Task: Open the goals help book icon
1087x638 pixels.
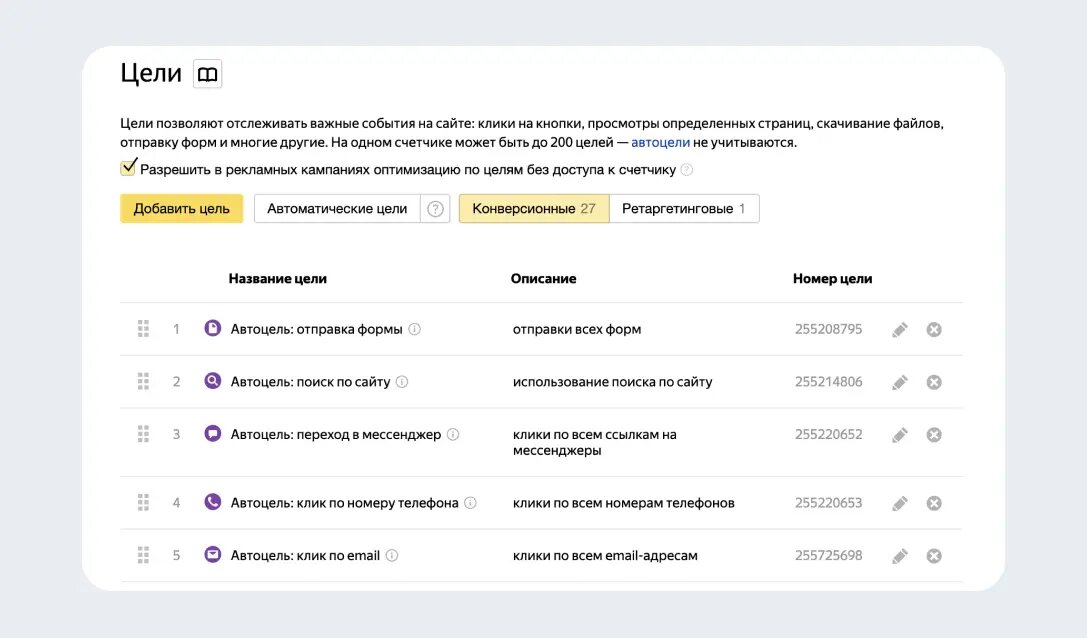Action: [x=207, y=74]
